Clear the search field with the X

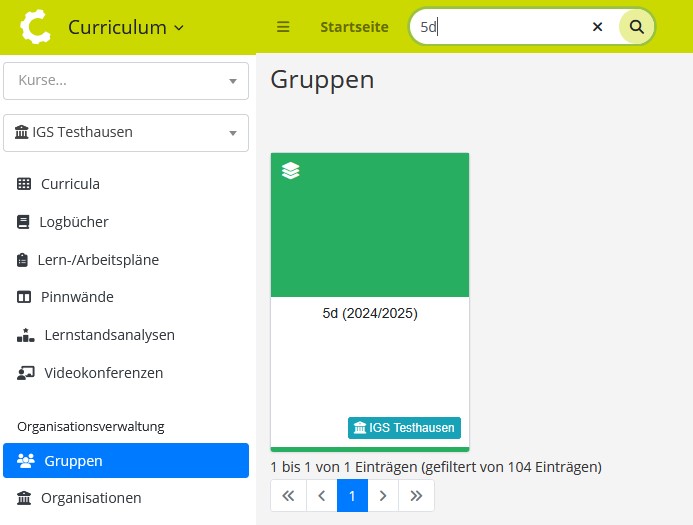tap(597, 27)
